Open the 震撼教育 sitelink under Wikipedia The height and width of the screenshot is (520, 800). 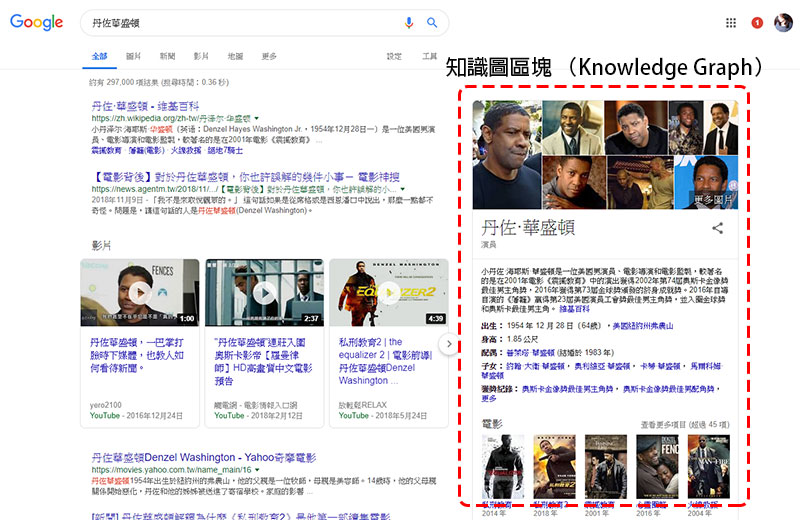click(106, 151)
